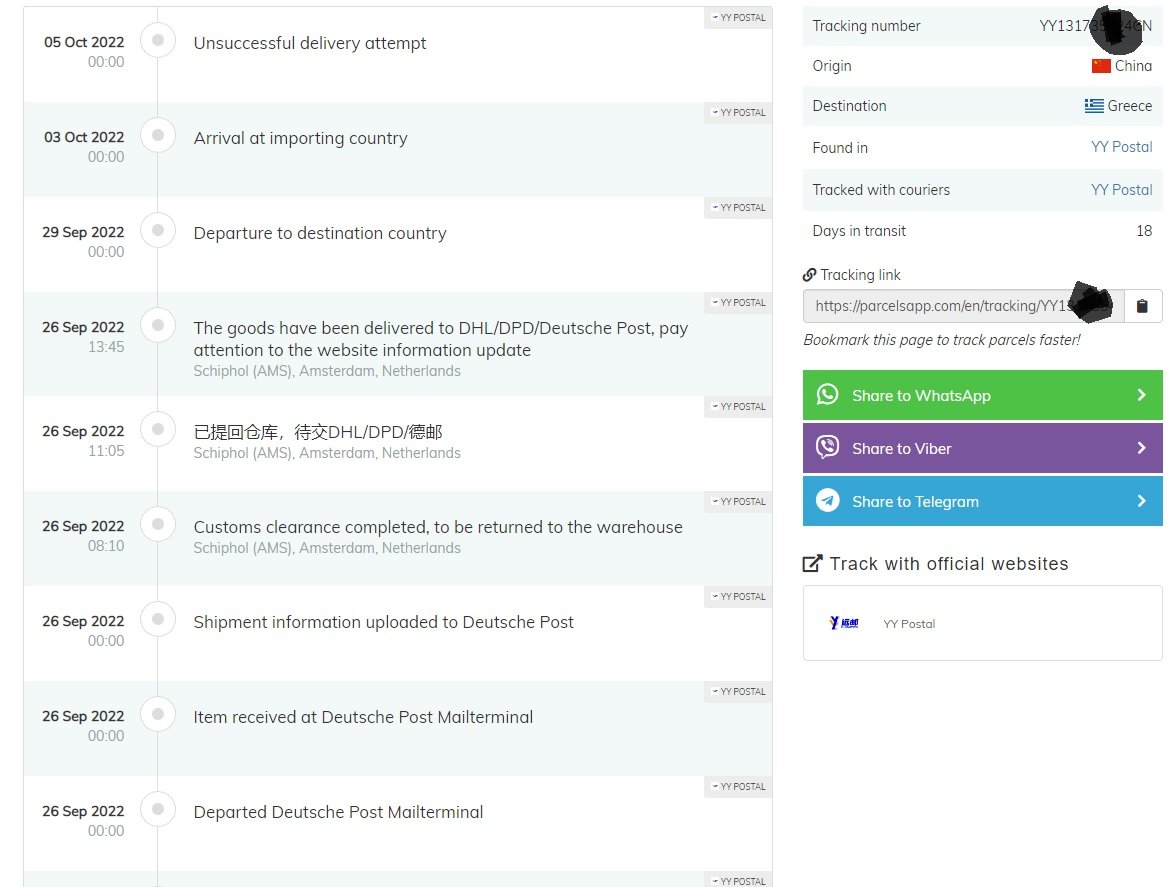Open YY Postal link in Found in row

click(x=1121, y=147)
